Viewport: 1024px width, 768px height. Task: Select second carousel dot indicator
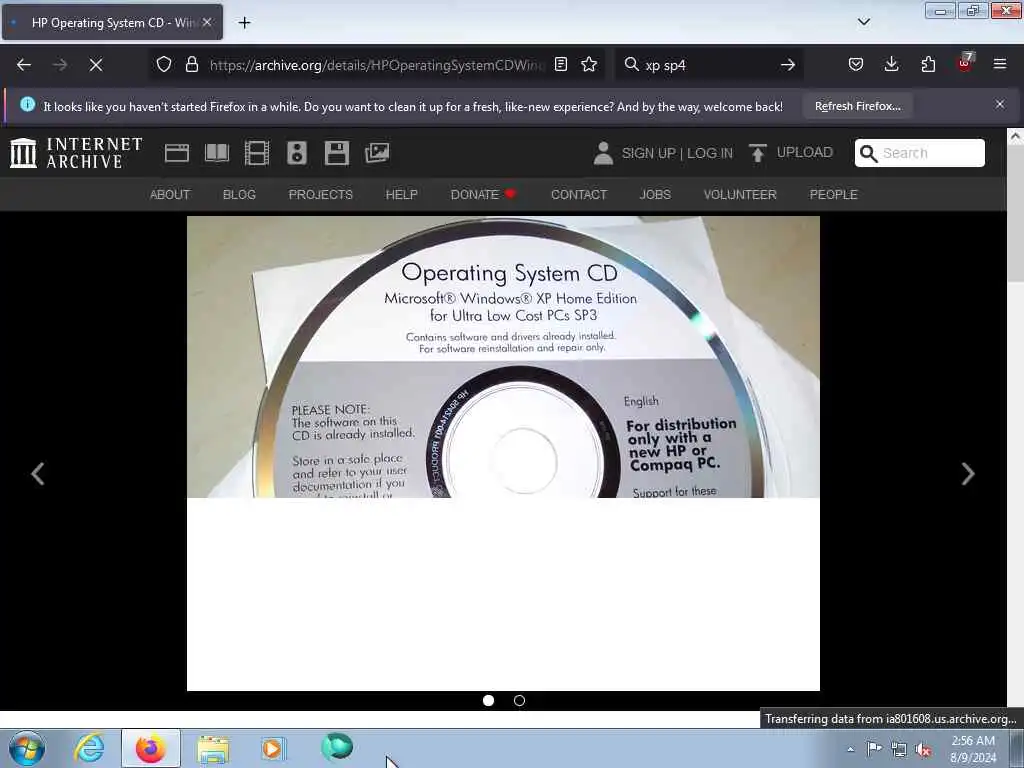point(519,700)
